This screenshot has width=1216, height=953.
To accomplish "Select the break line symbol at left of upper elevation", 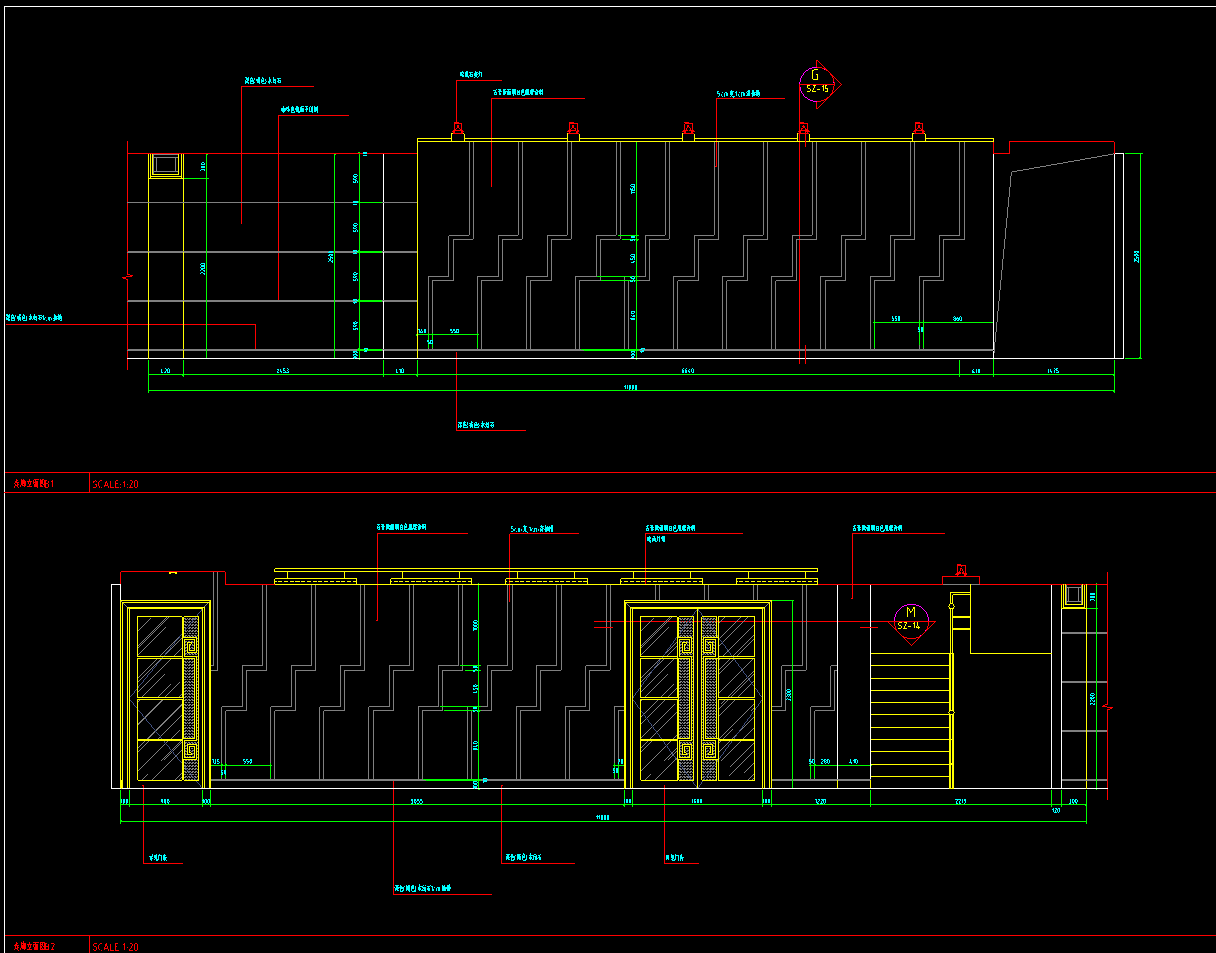I will coord(128,276).
